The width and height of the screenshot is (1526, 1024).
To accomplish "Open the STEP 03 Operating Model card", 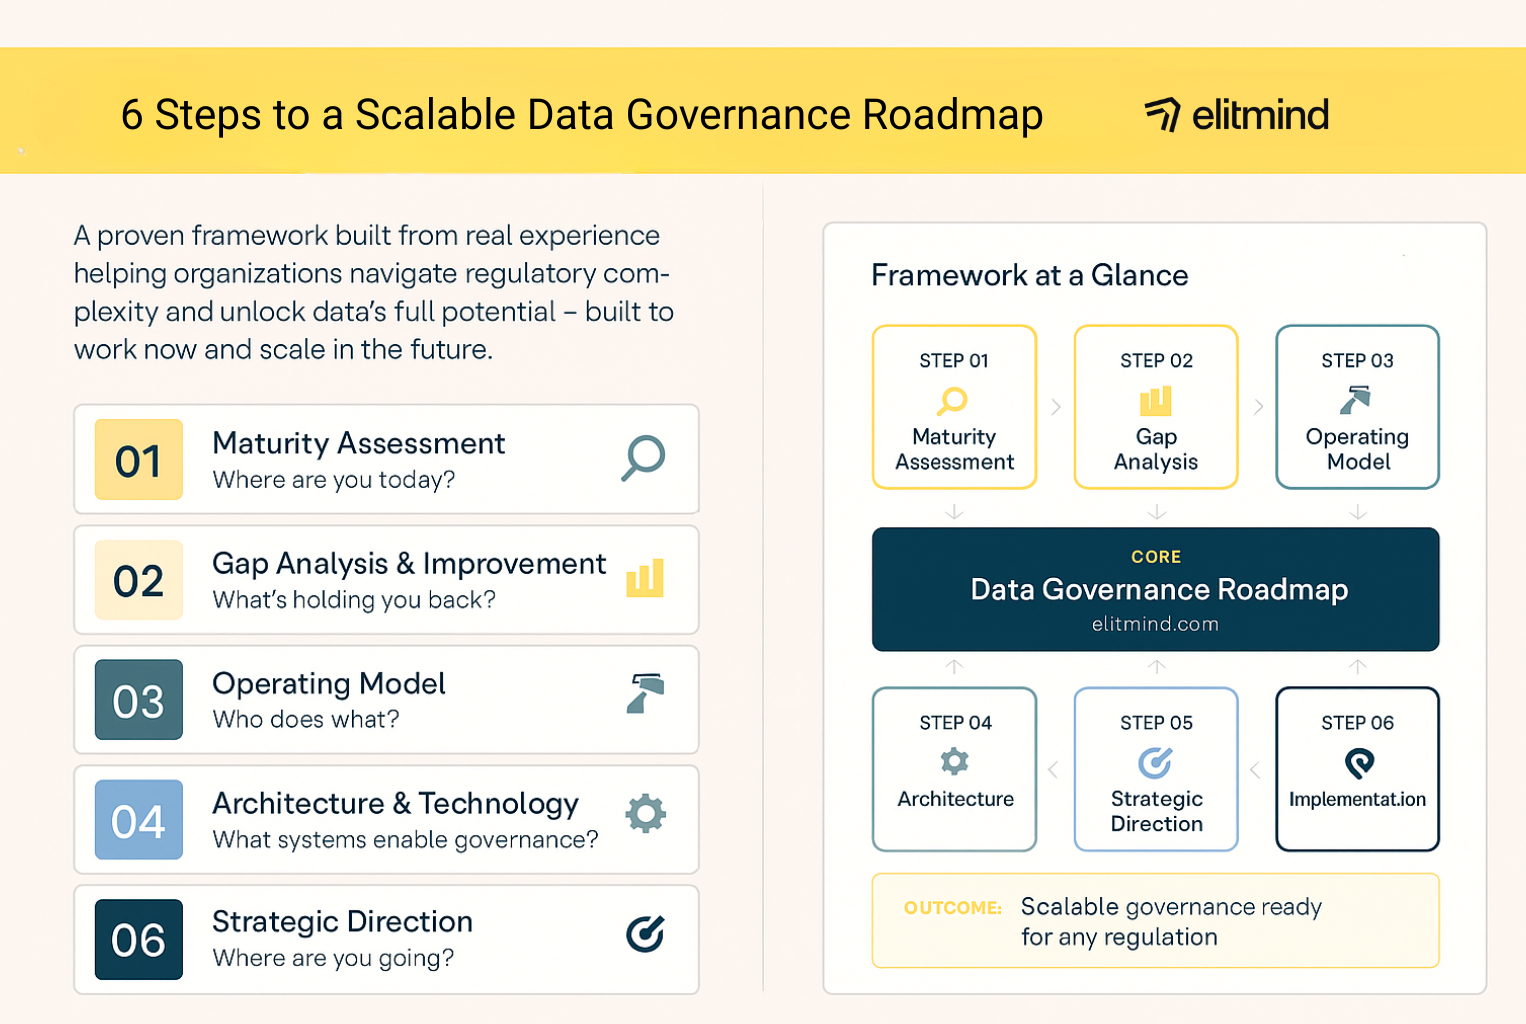I will (1358, 407).
